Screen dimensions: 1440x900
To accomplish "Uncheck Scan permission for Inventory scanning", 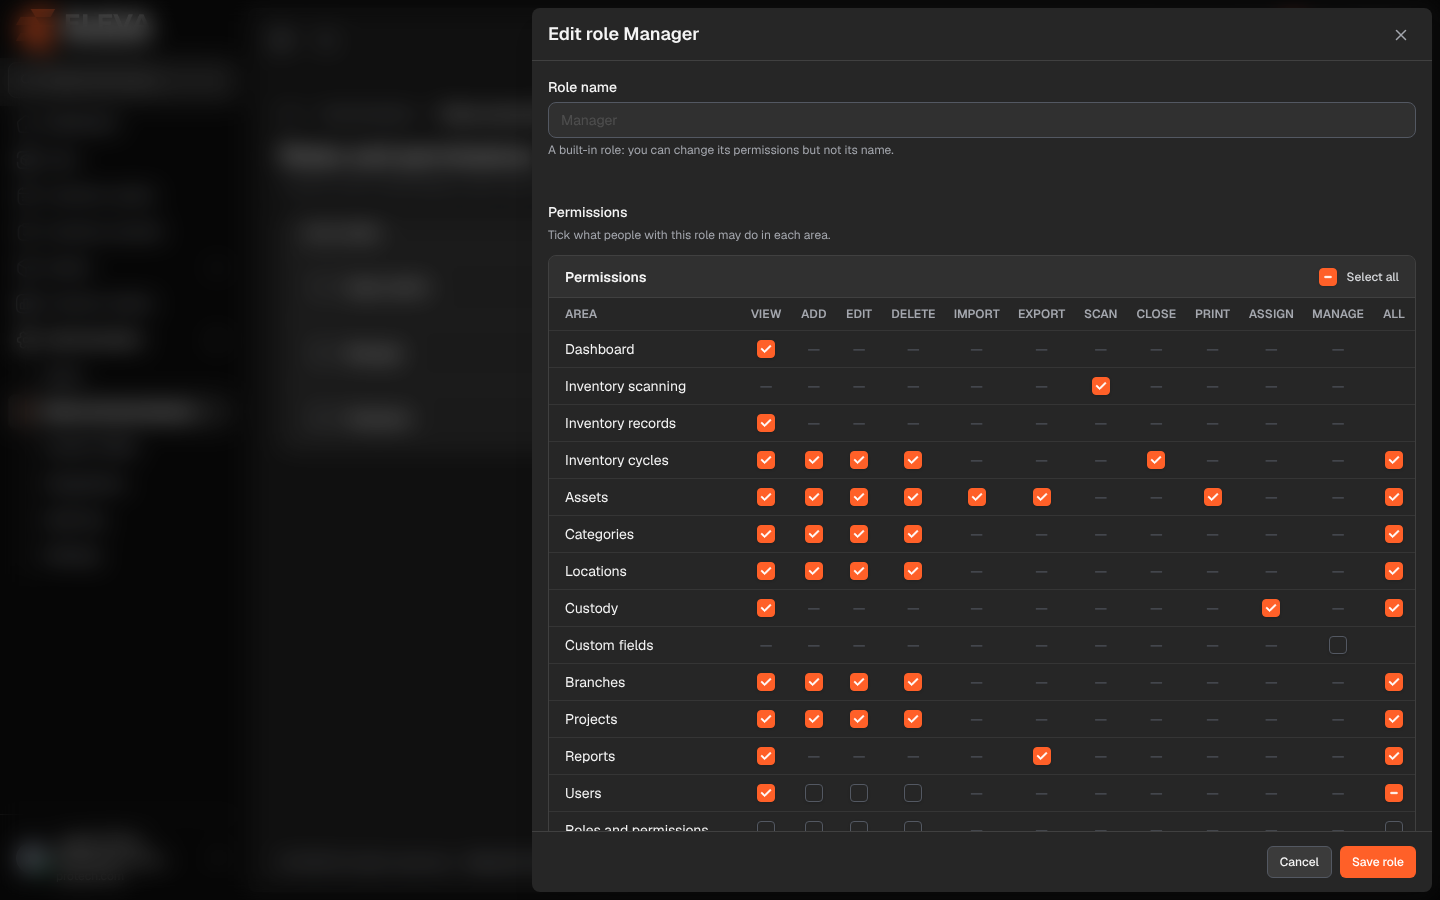I will tap(1101, 386).
